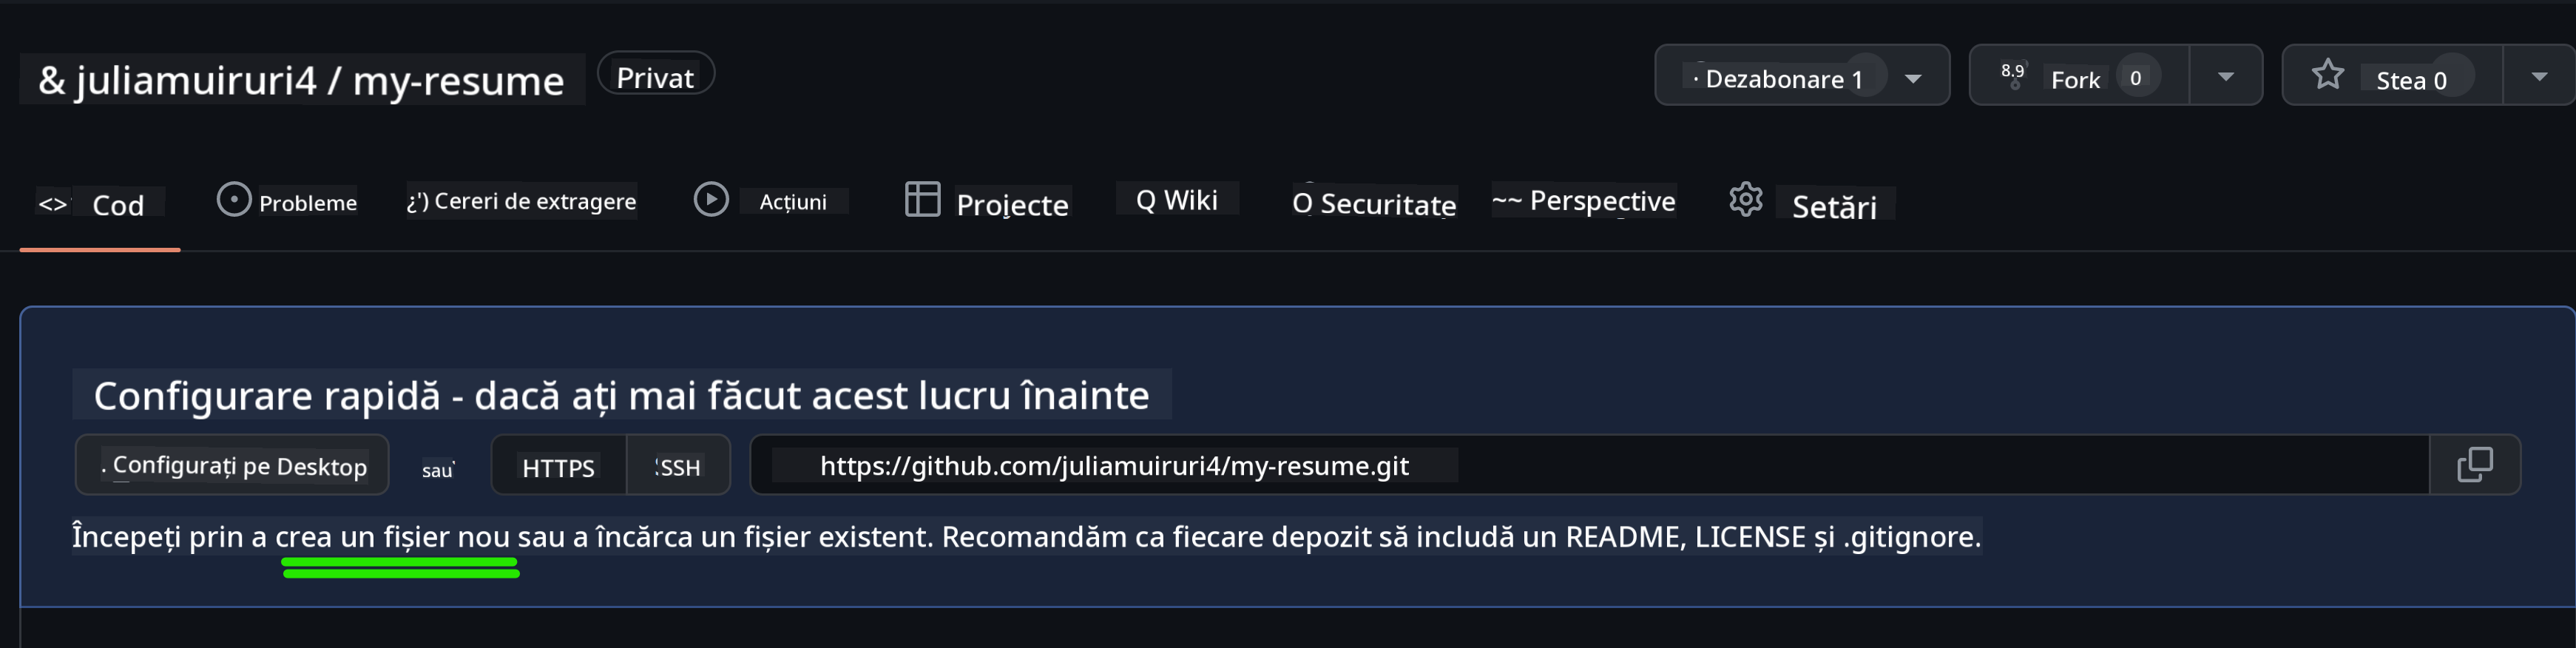Open link to crea un fișier nou
Viewport: 2576px width, 648px height.
pyautogui.click(x=399, y=537)
